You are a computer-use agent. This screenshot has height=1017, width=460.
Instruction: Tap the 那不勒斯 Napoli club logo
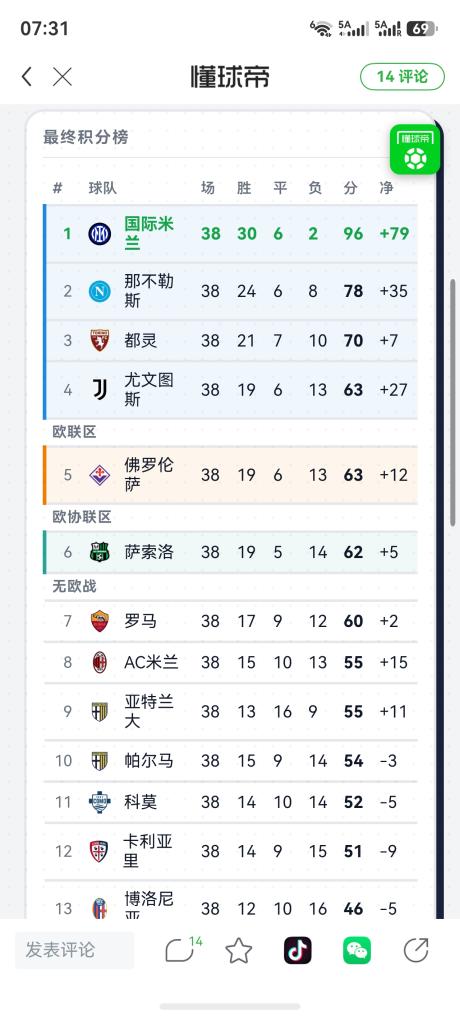tap(99, 291)
